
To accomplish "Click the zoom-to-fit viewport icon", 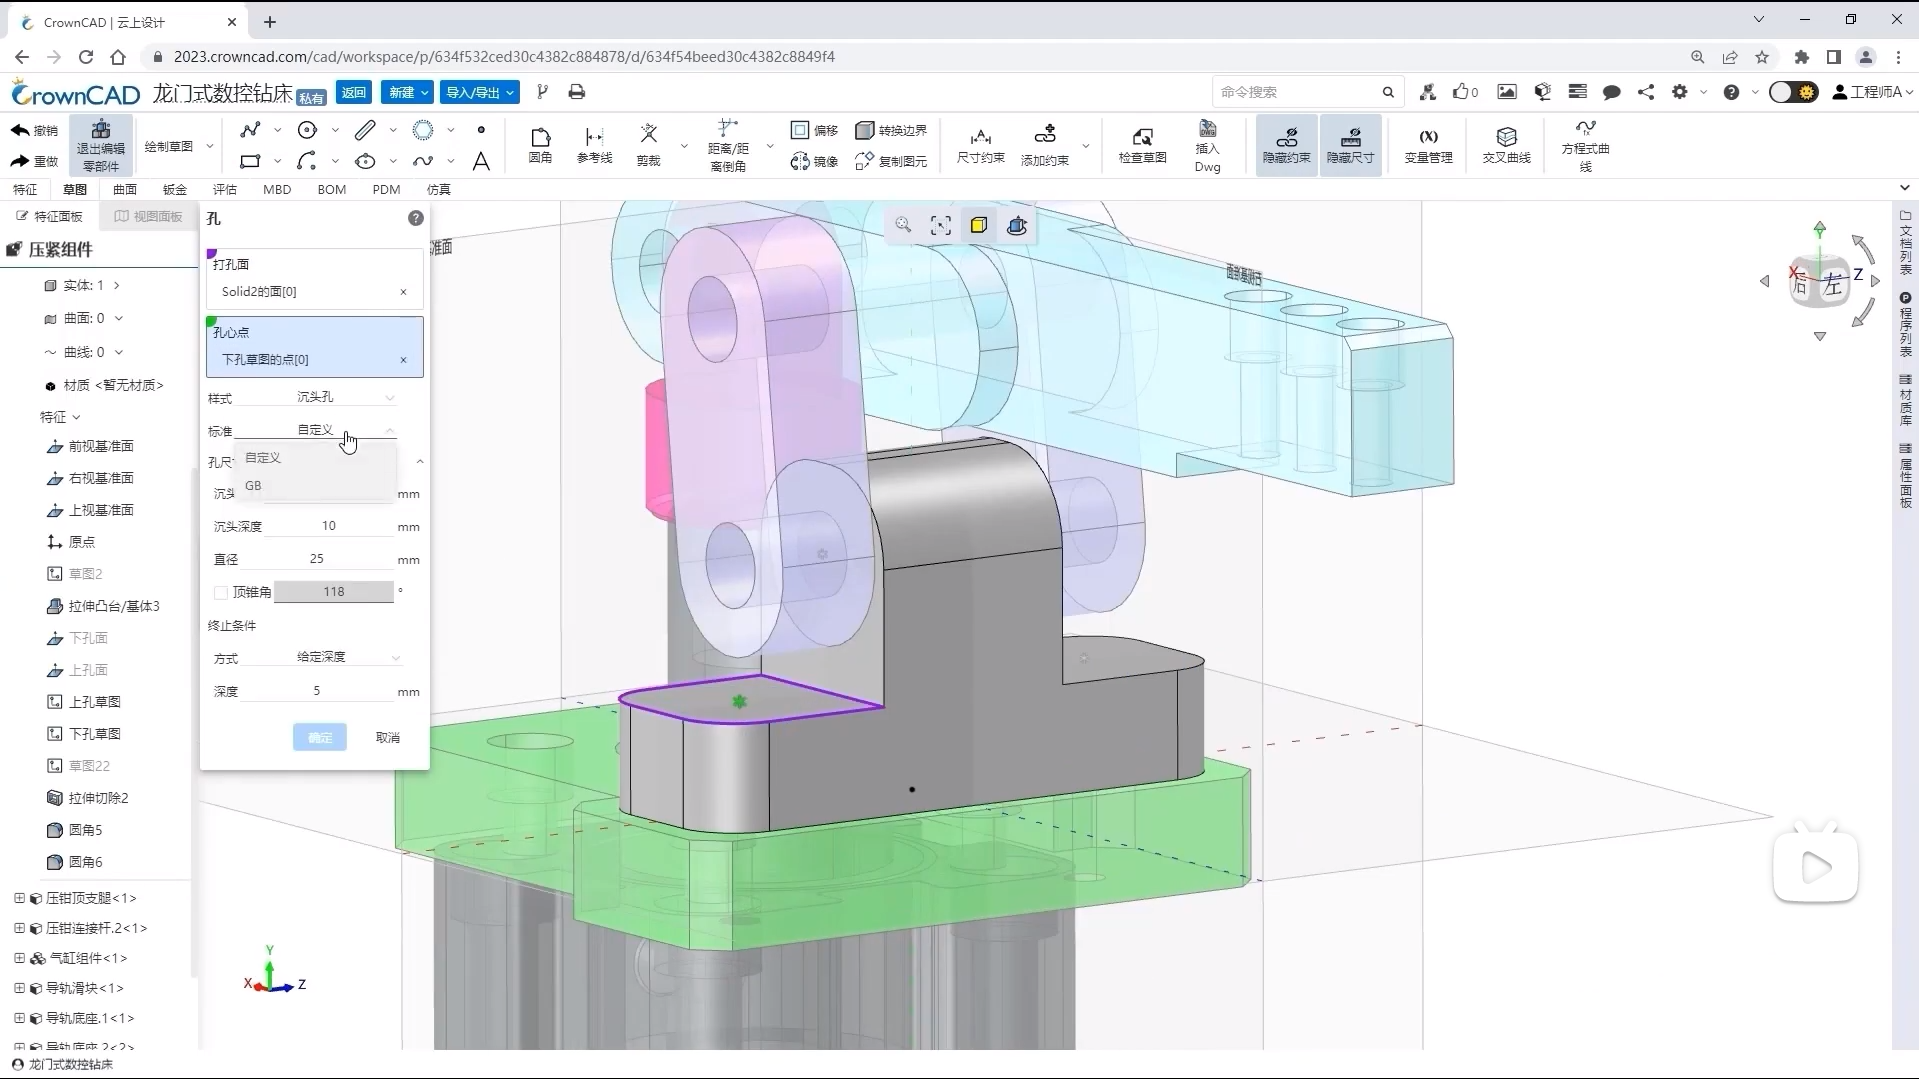I will click(x=940, y=226).
